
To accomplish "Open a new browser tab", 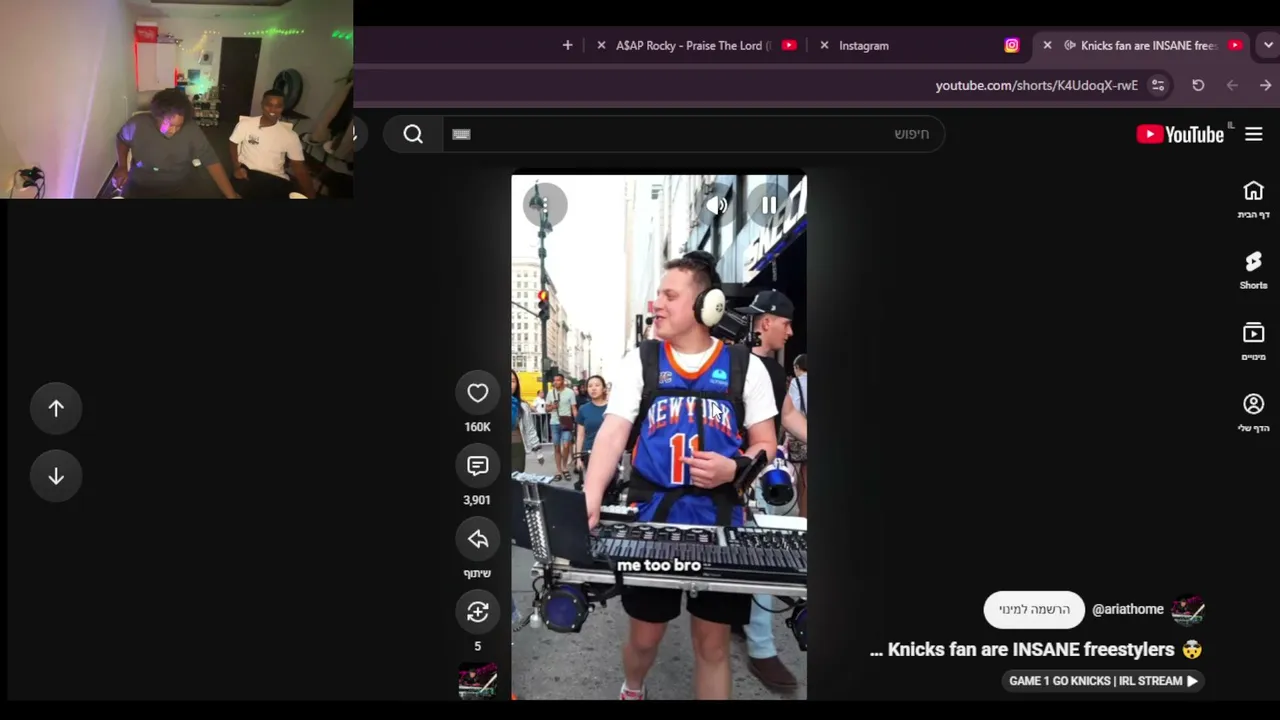I will pyautogui.click(x=567, y=45).
